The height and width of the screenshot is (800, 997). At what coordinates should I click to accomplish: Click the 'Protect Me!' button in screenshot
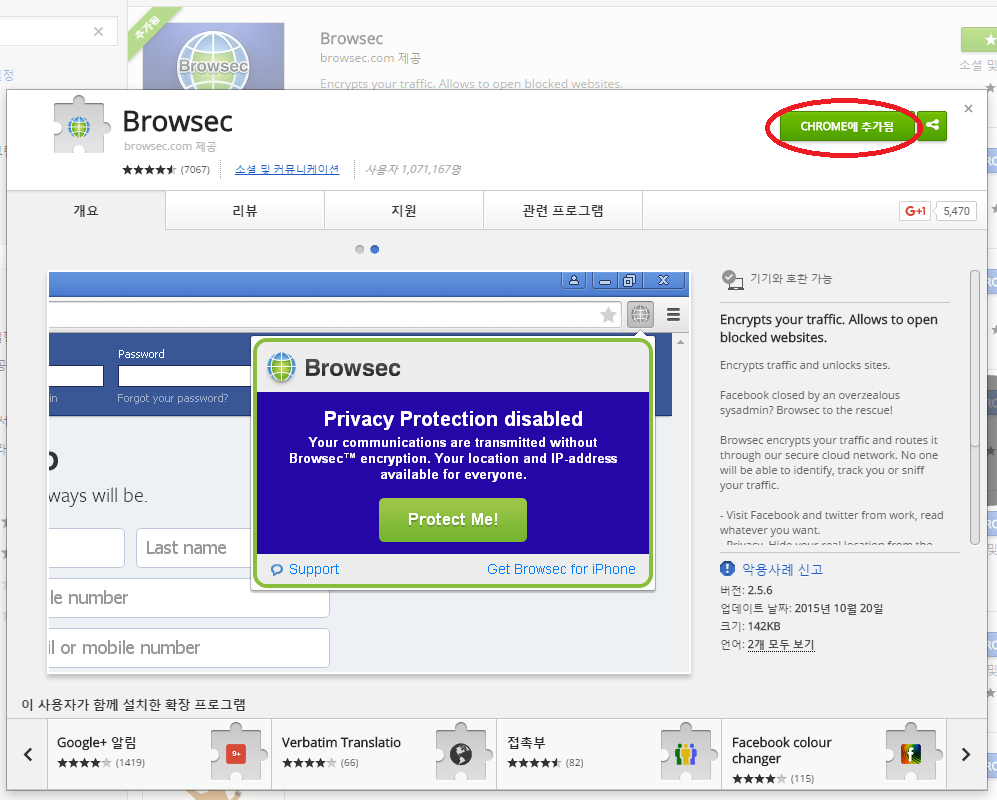click(453, 520)
